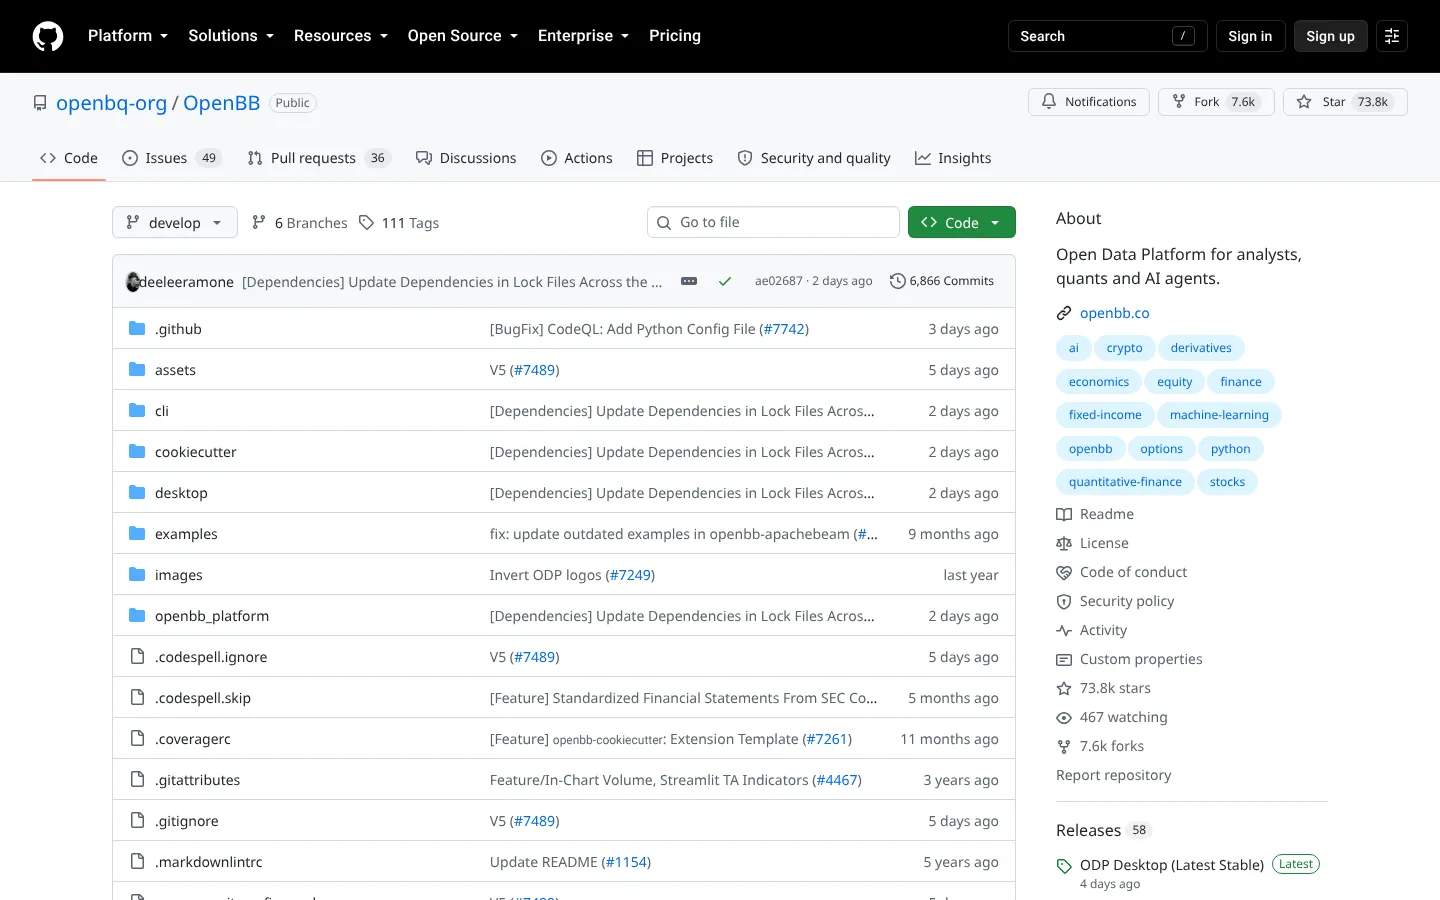
Task: Switch to the Pull requests tab
Action: tap(319, 158)
